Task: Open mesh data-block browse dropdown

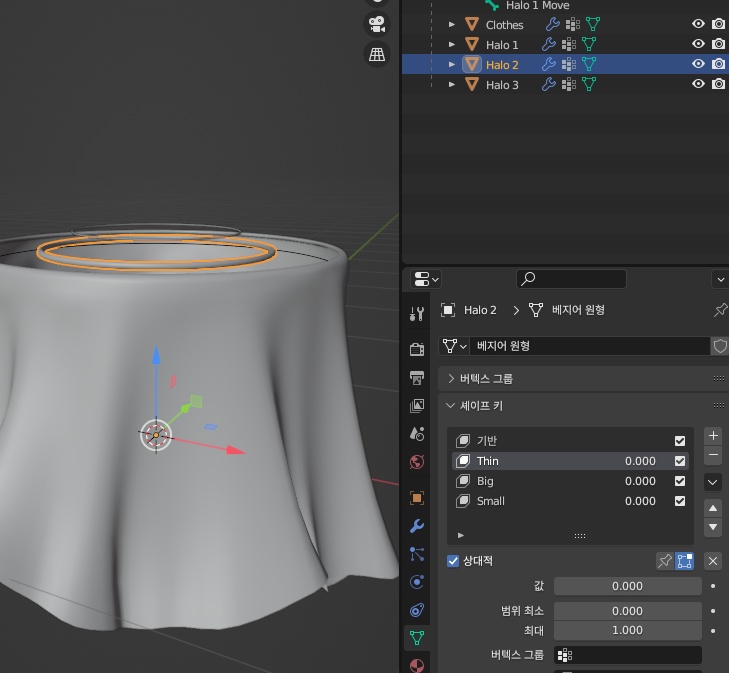Action: pyautogui.click(x=454, y=346)
